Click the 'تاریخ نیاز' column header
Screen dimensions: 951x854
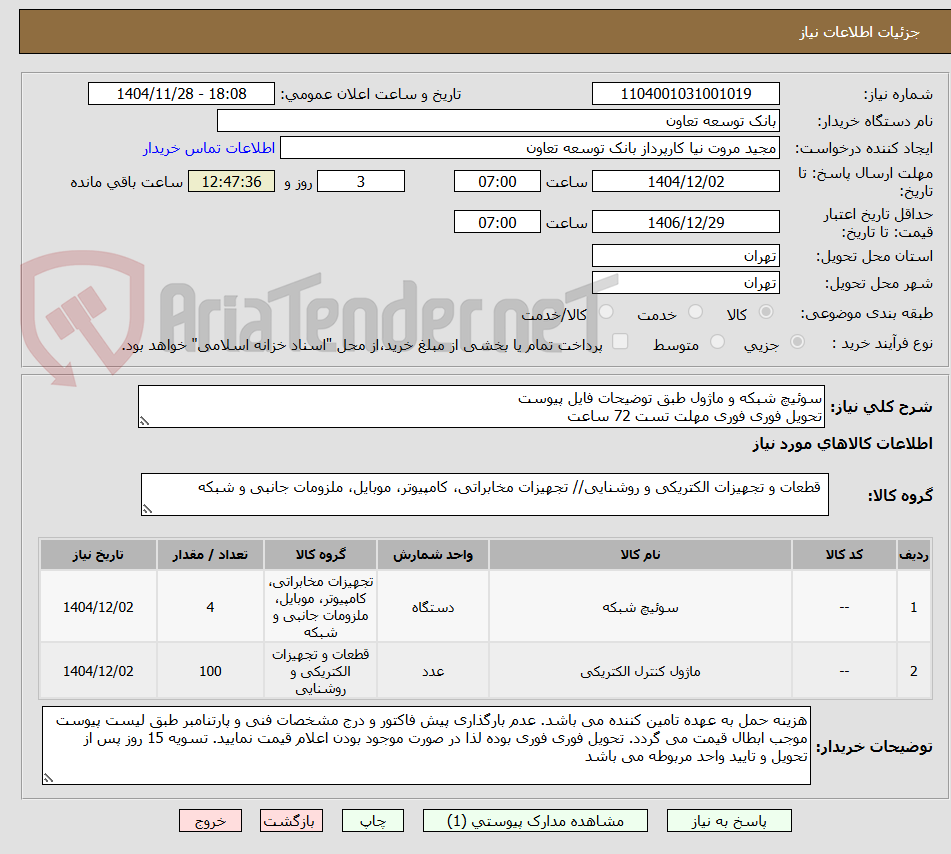pos(98,554)
